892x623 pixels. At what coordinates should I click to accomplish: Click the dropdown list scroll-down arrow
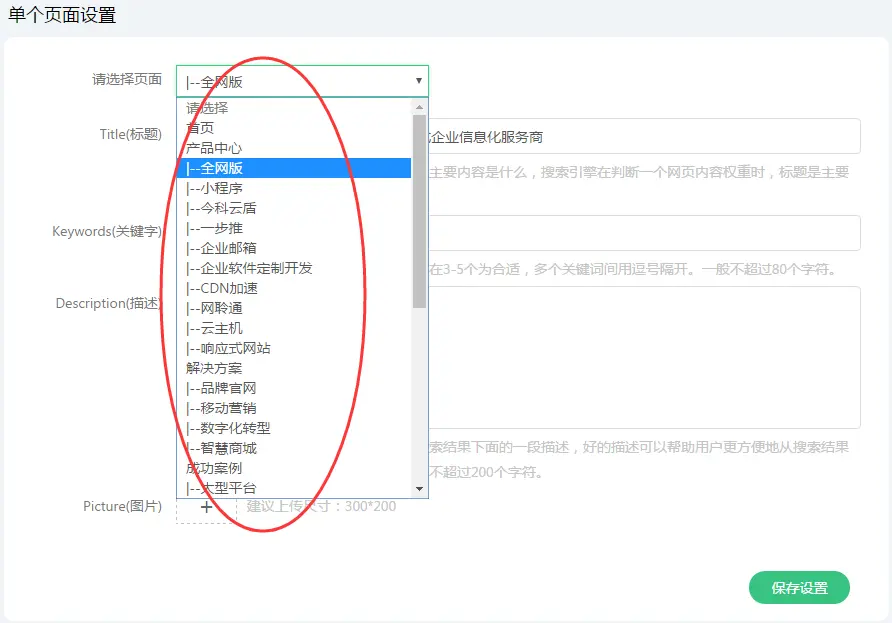click(x=419, y=489)
